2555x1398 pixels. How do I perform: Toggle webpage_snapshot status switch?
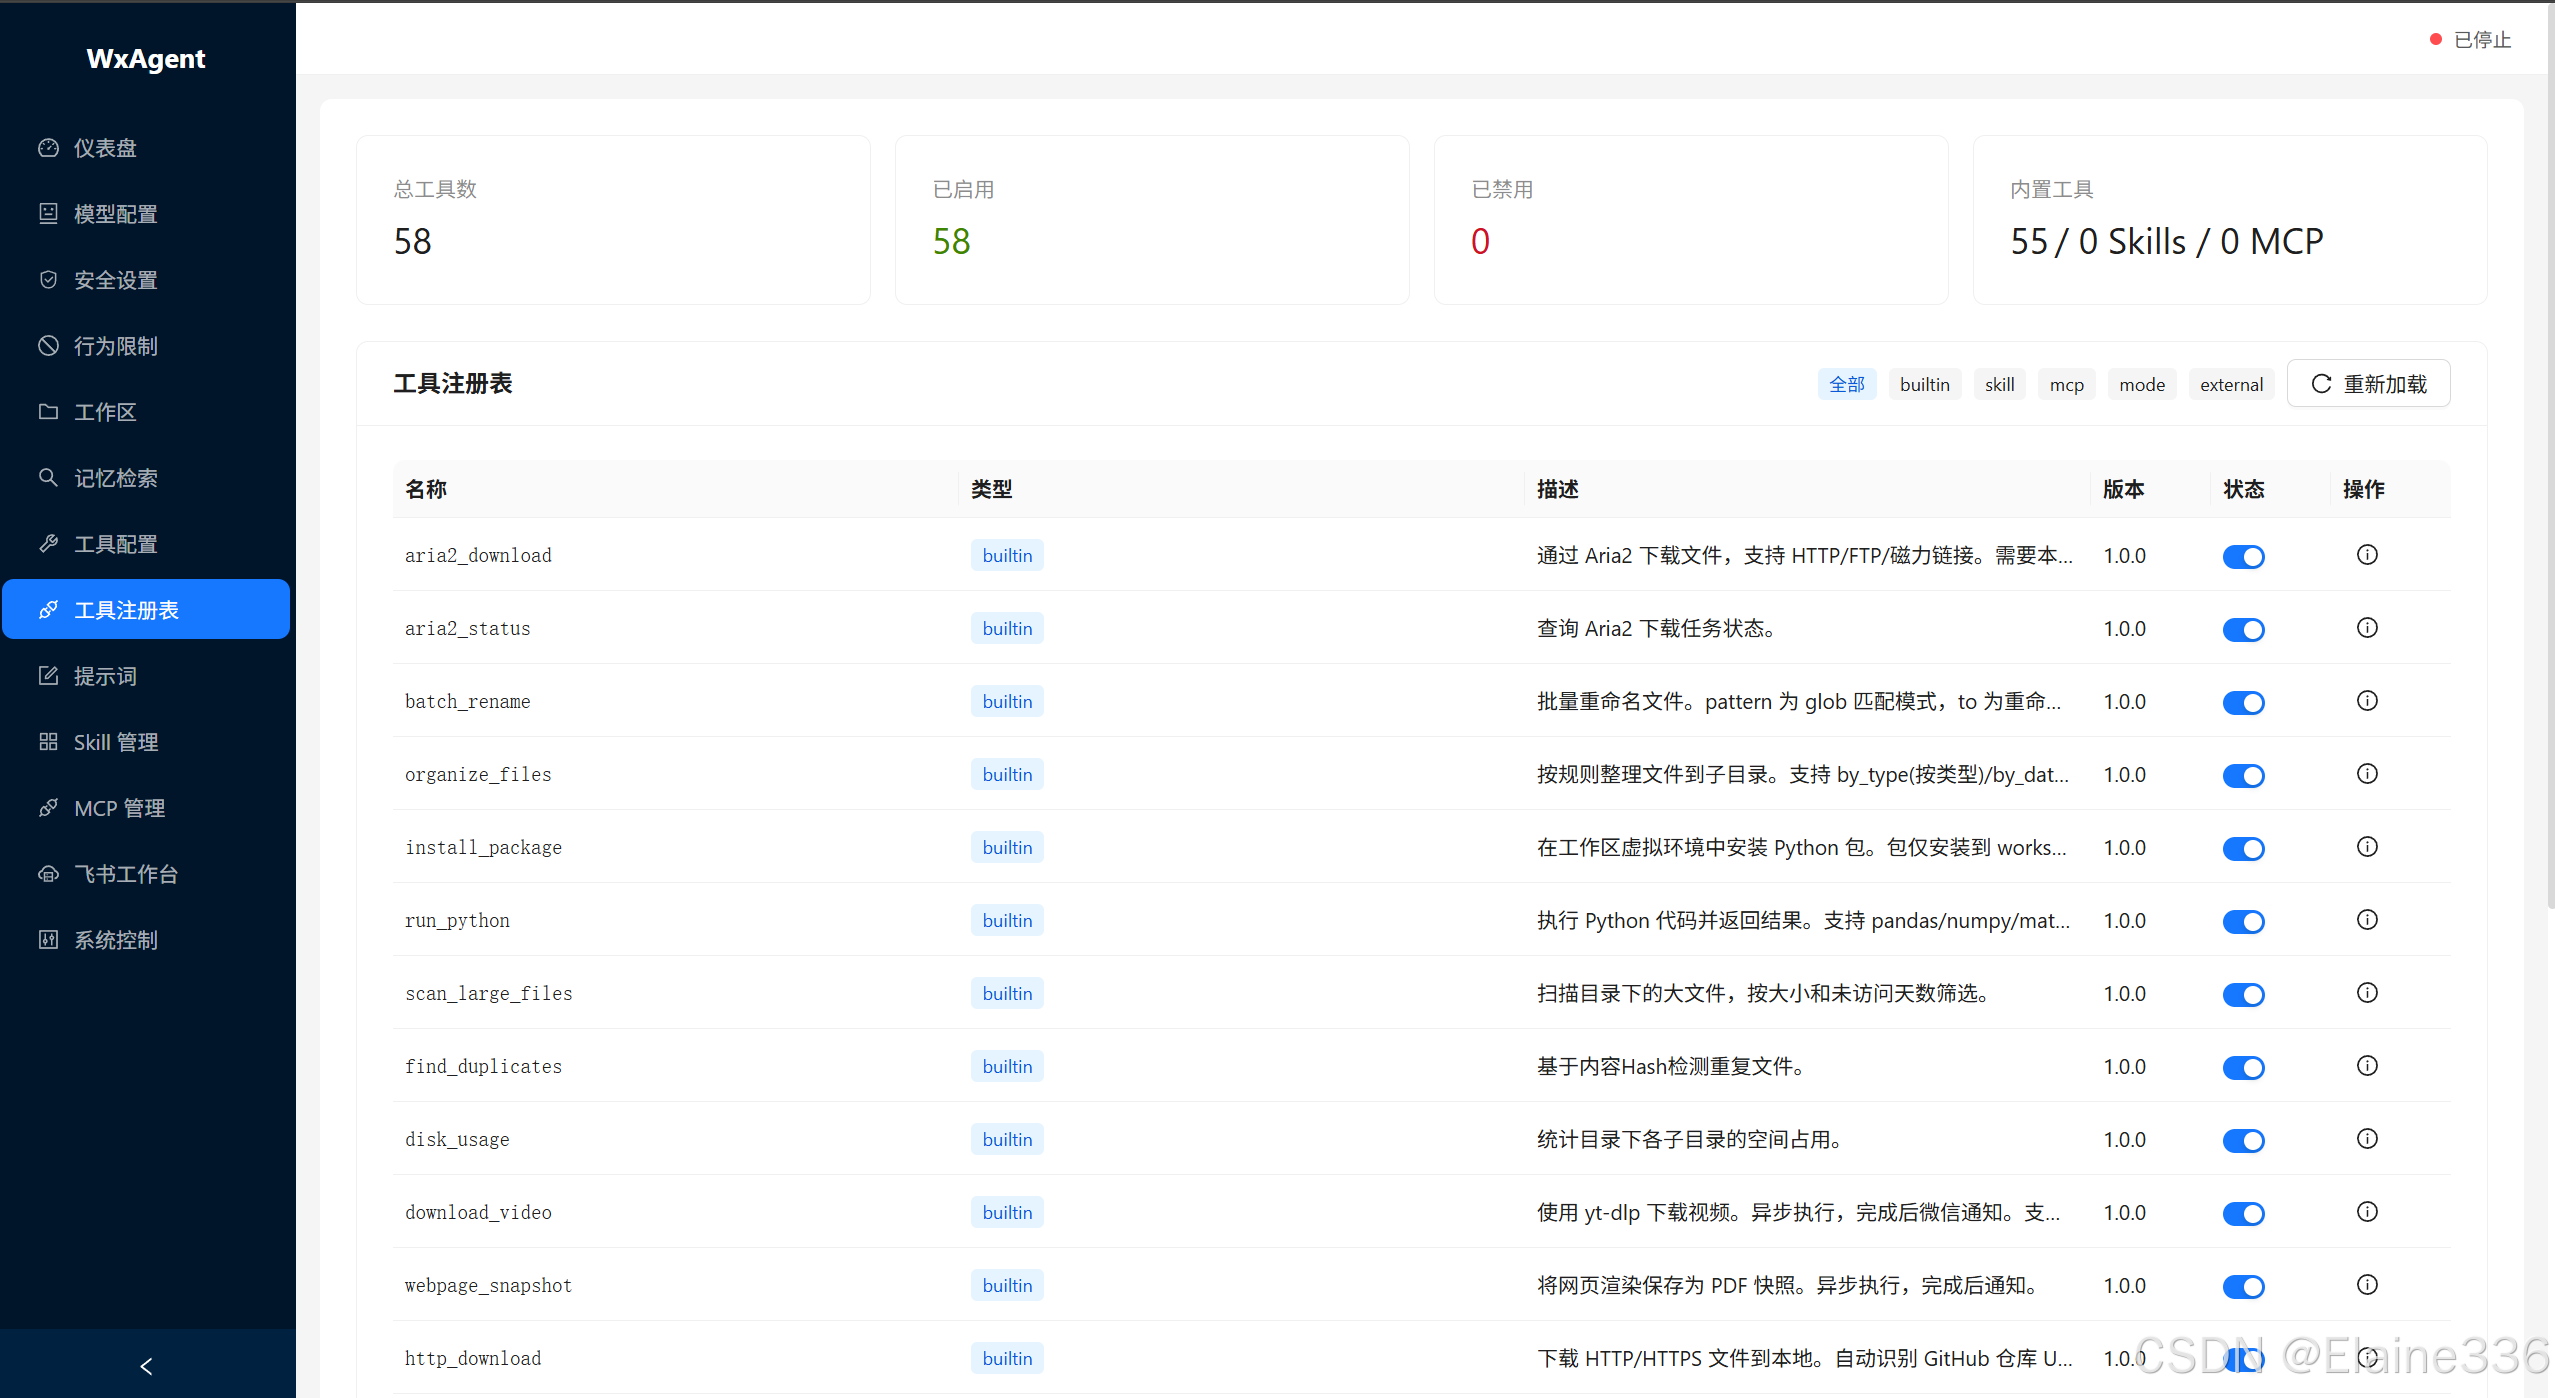click(x=2243, y=1287)
